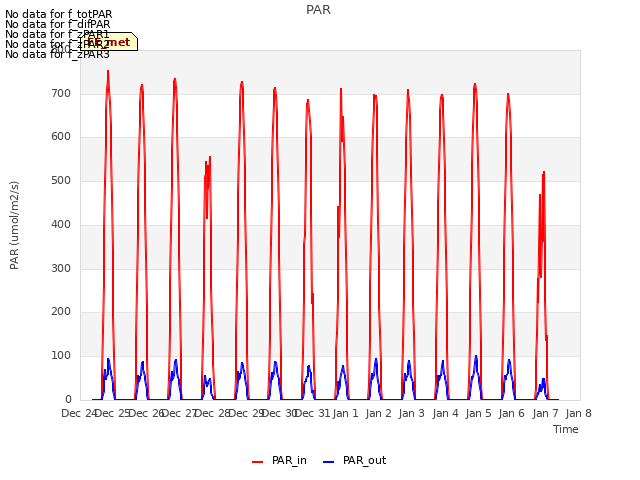
Task: Select the 'No data for f_totPAR' message
Action: [x=59, y=14]
